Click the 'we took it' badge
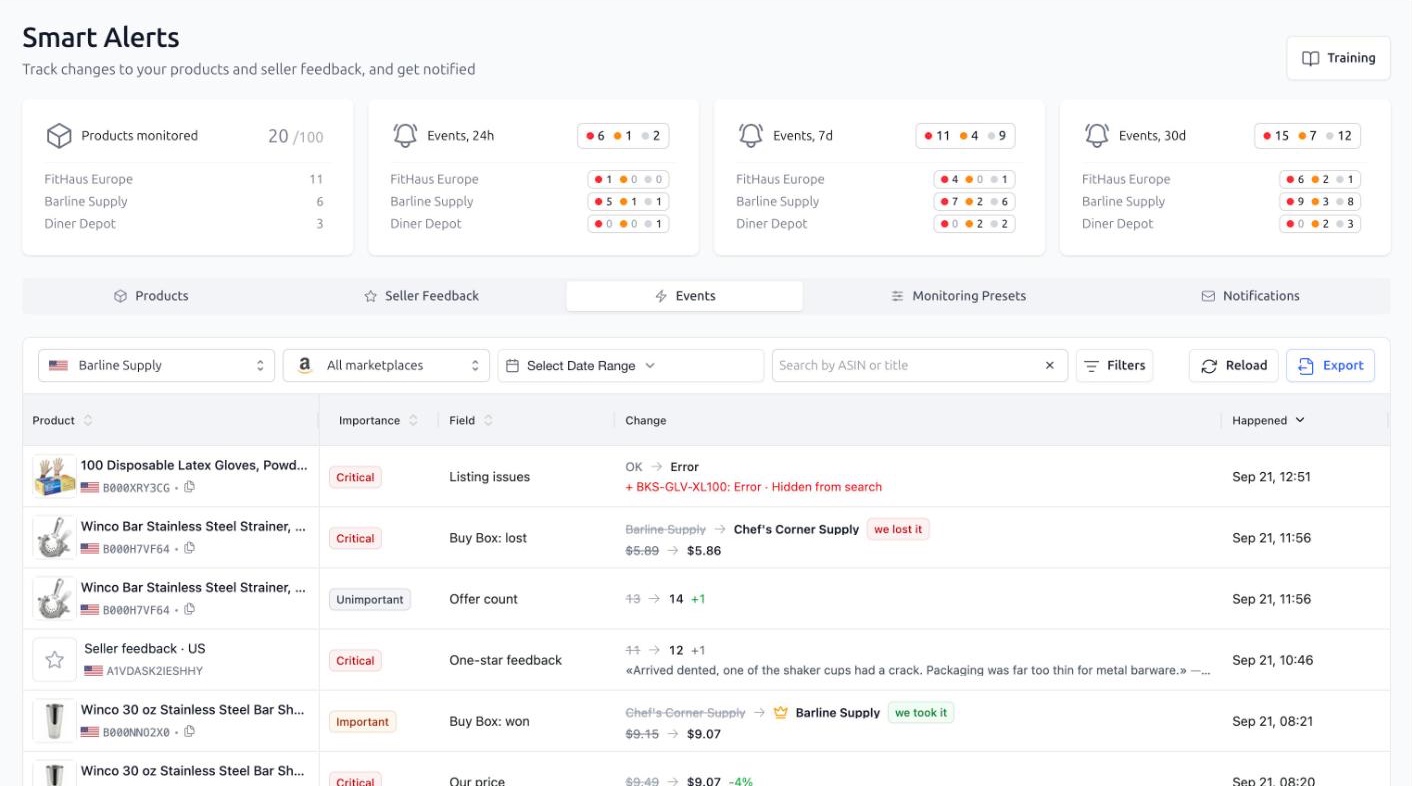1412x786 pixels. coord(922,712)
